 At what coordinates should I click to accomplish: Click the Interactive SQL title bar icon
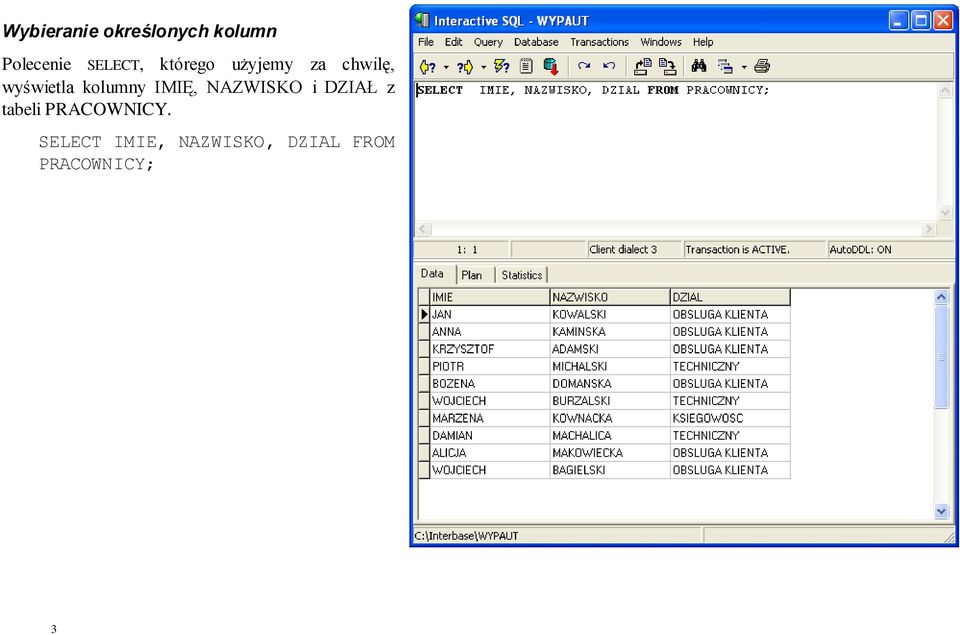[422, 20]
